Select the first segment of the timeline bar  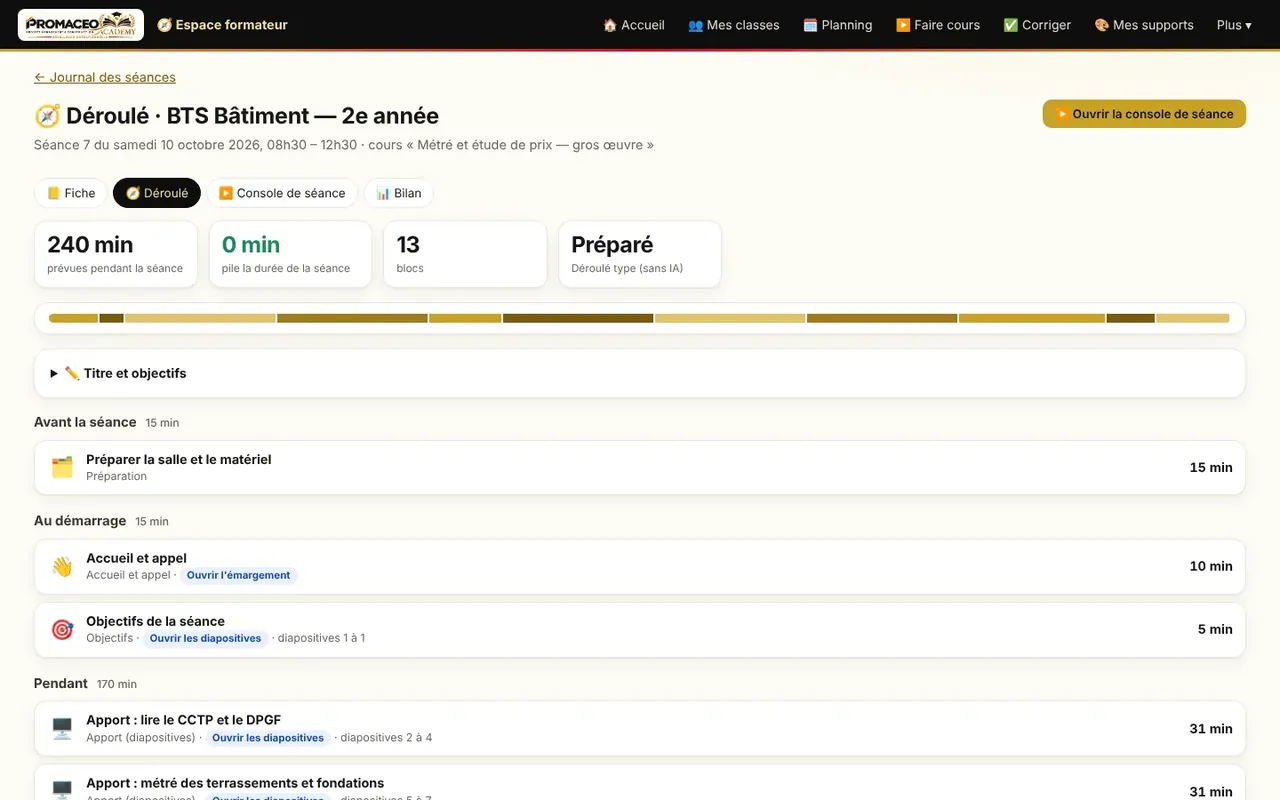(73, 318)
